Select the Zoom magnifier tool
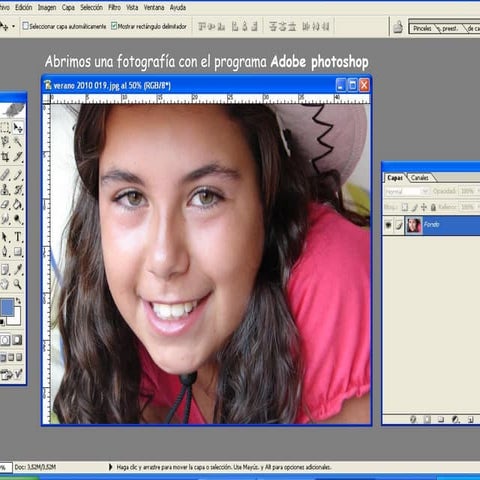The height and width of the screenshot is (480, 480). click(18, 284)
